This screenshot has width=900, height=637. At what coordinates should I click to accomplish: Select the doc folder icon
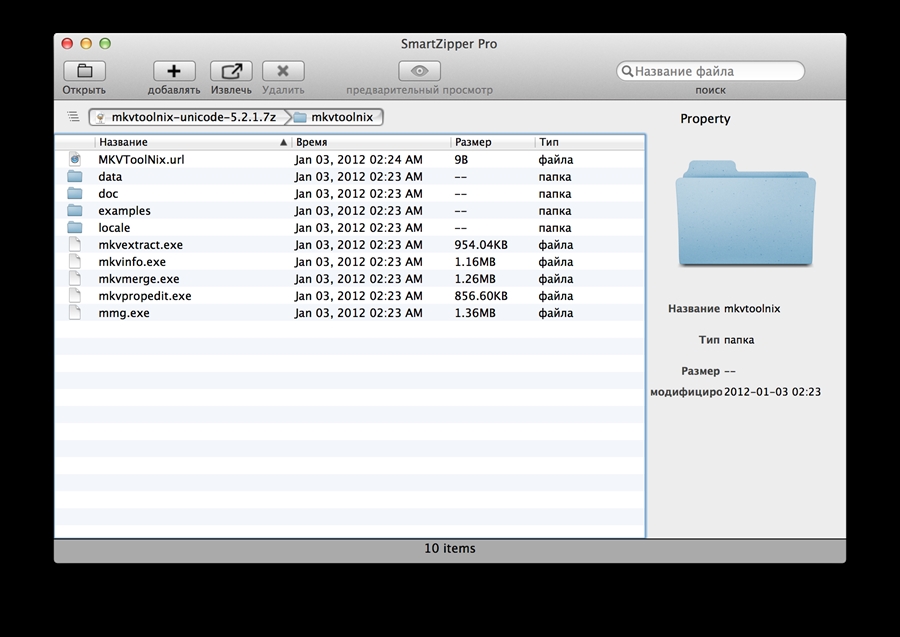75,193
